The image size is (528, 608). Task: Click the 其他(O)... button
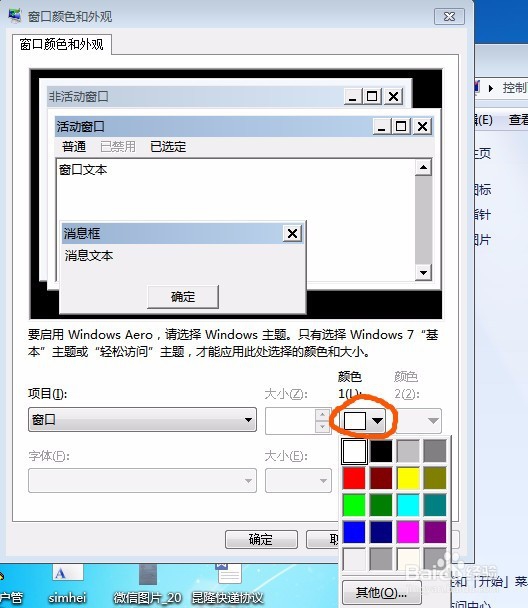pos(381,592)
